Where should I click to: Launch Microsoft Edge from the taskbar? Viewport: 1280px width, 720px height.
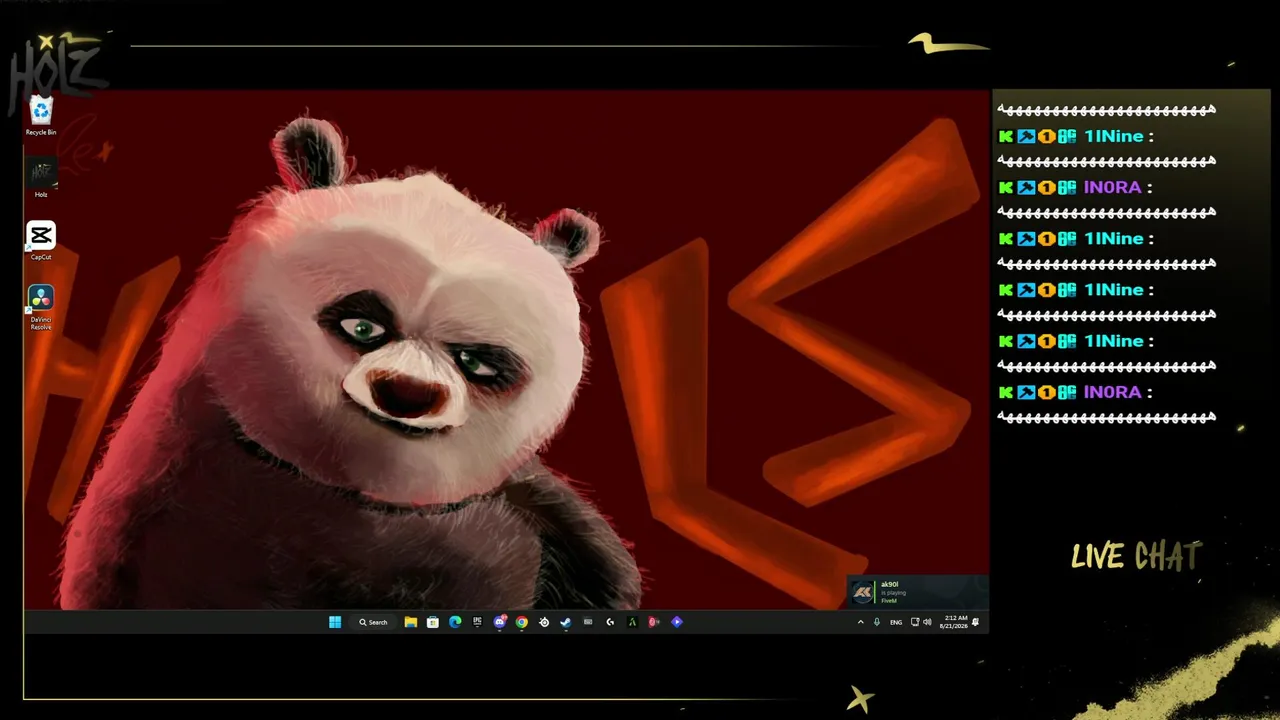click(x=455, y=622)
